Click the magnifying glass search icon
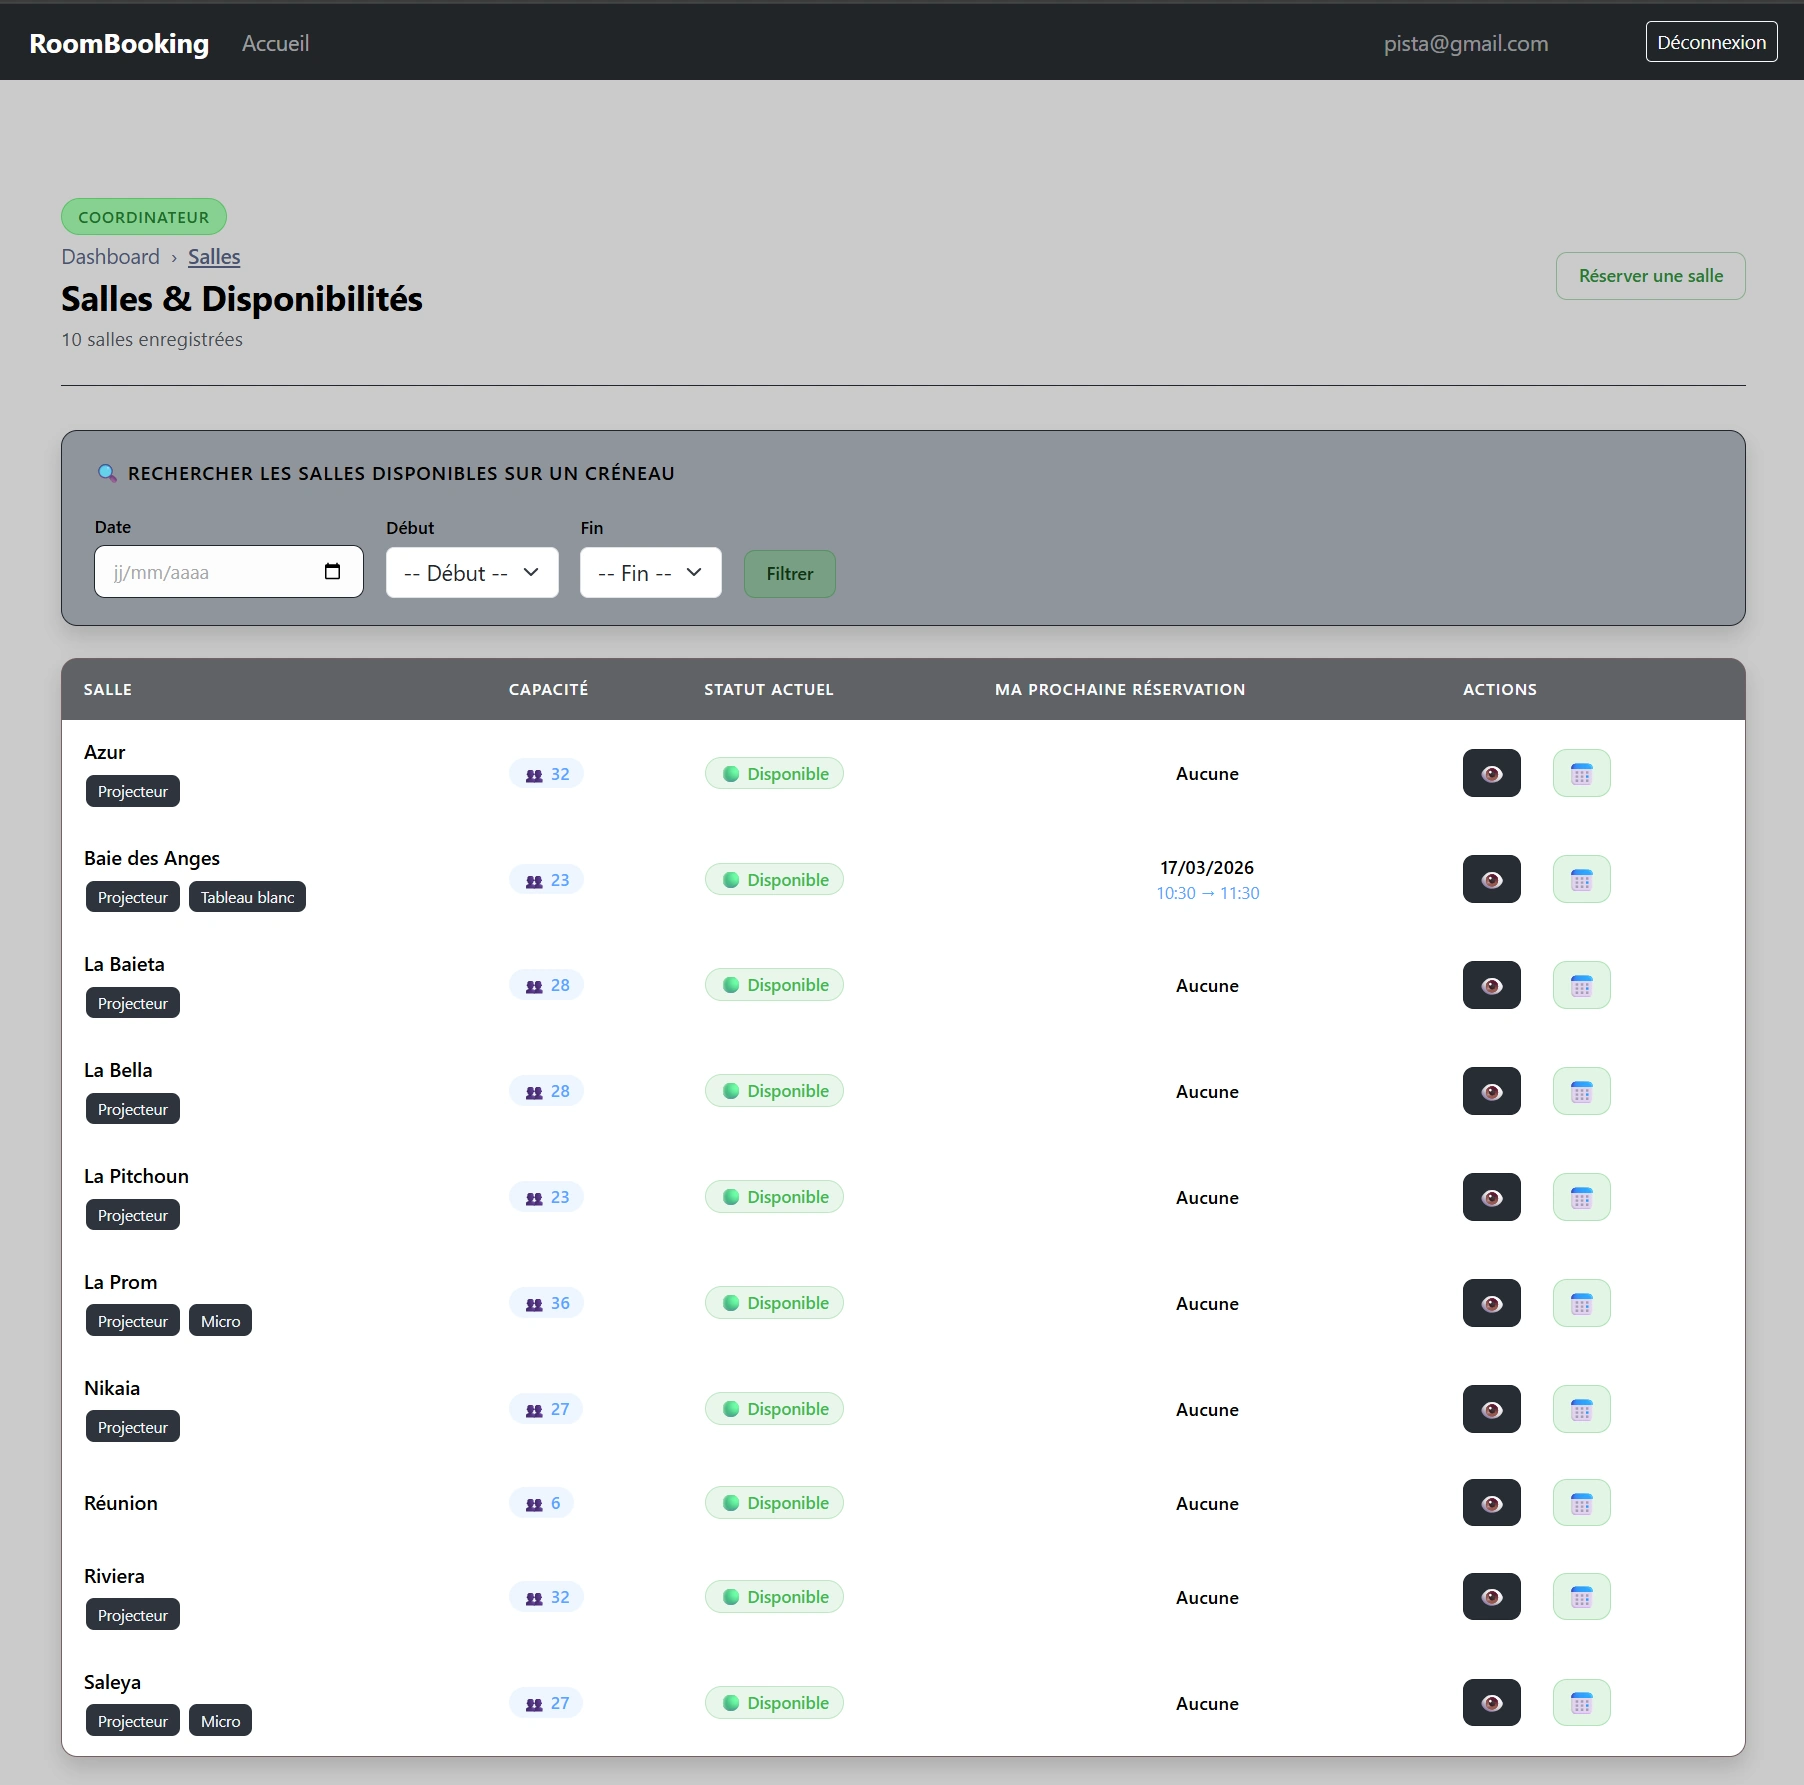Image resolution: width=1804 pixels, height=1785 pixels. pos(108,473)
